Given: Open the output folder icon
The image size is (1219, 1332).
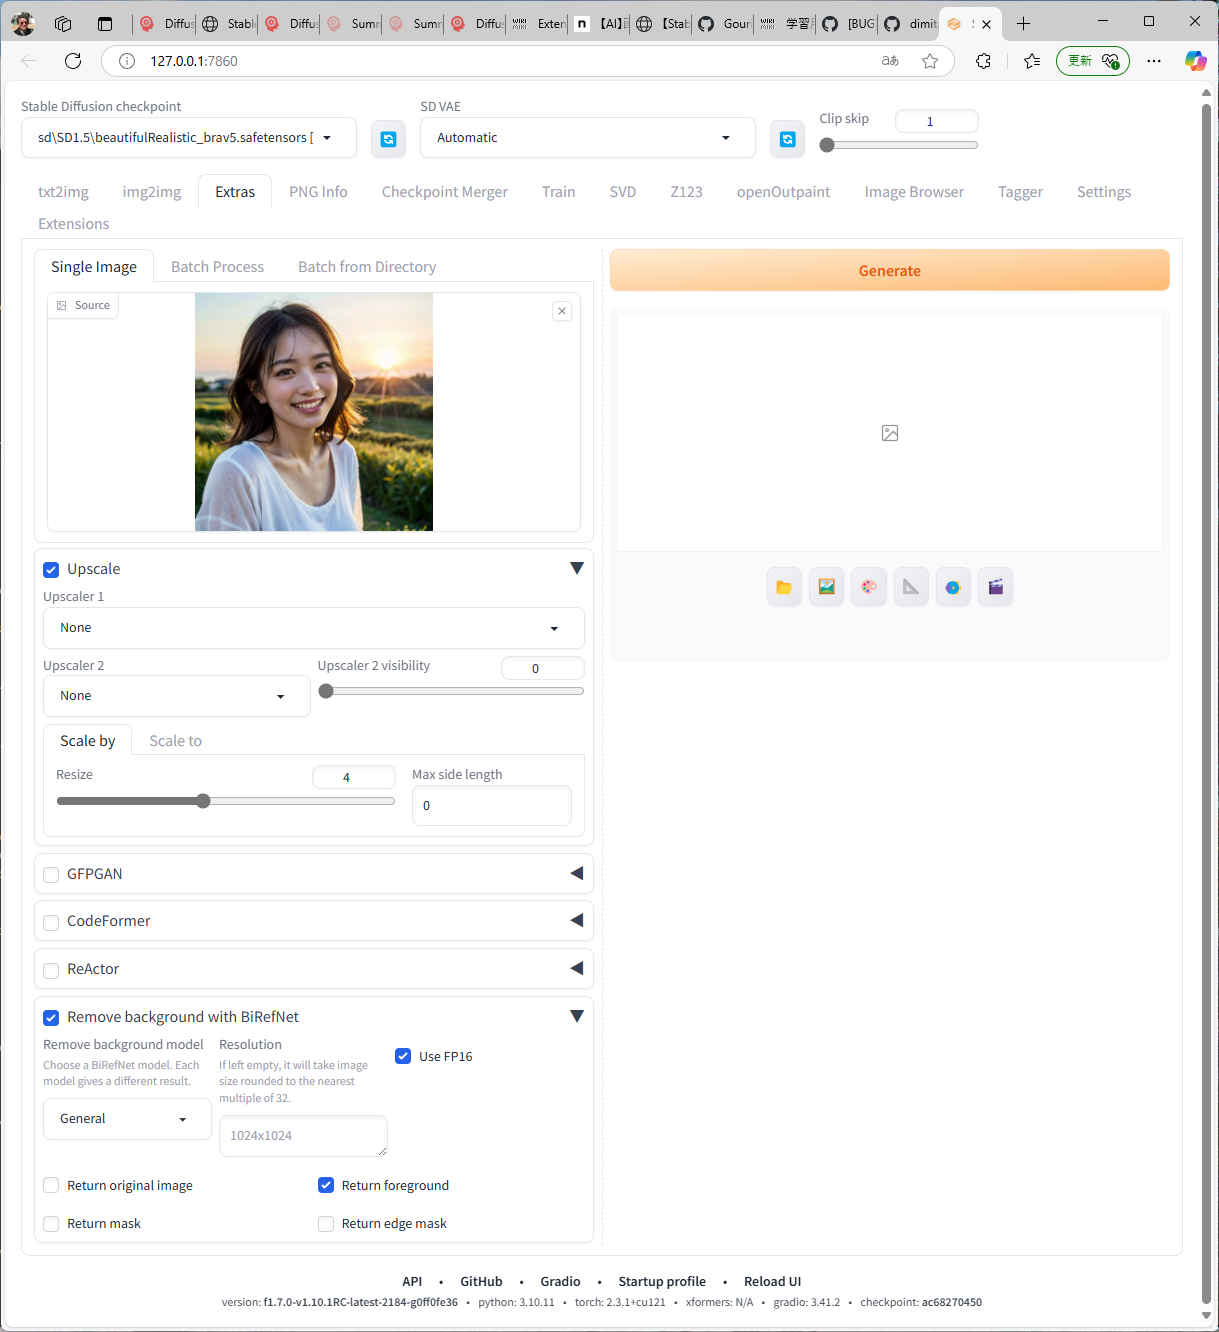Looking at the screenshot, I should point(784,587).
